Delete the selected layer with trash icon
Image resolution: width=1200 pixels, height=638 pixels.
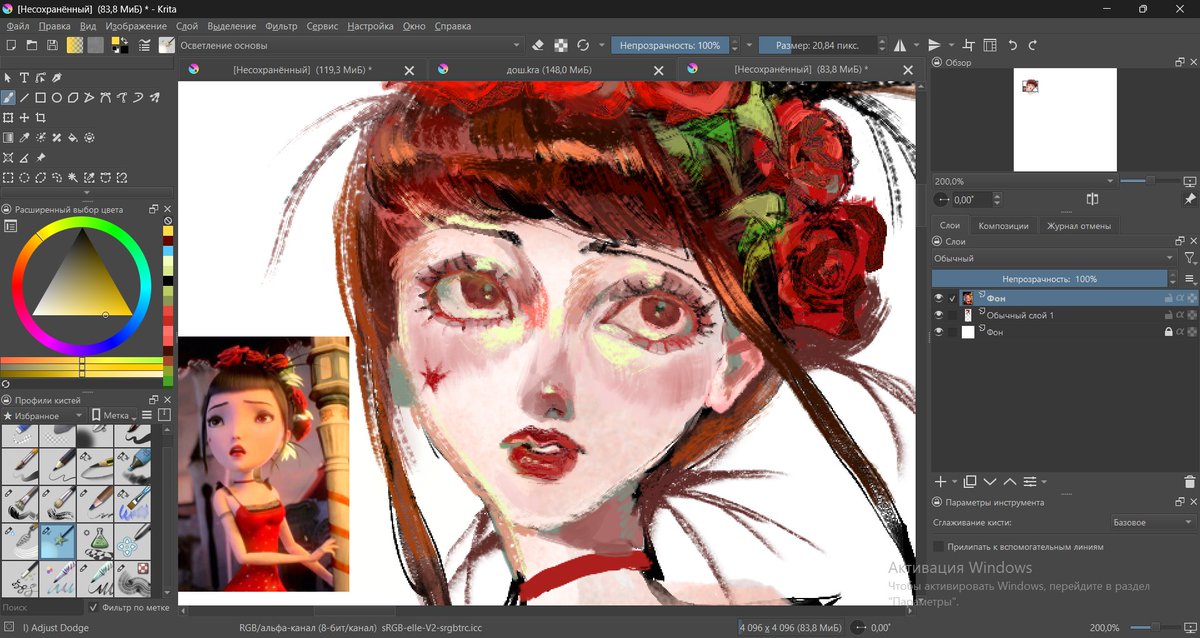click(1189, 482)
